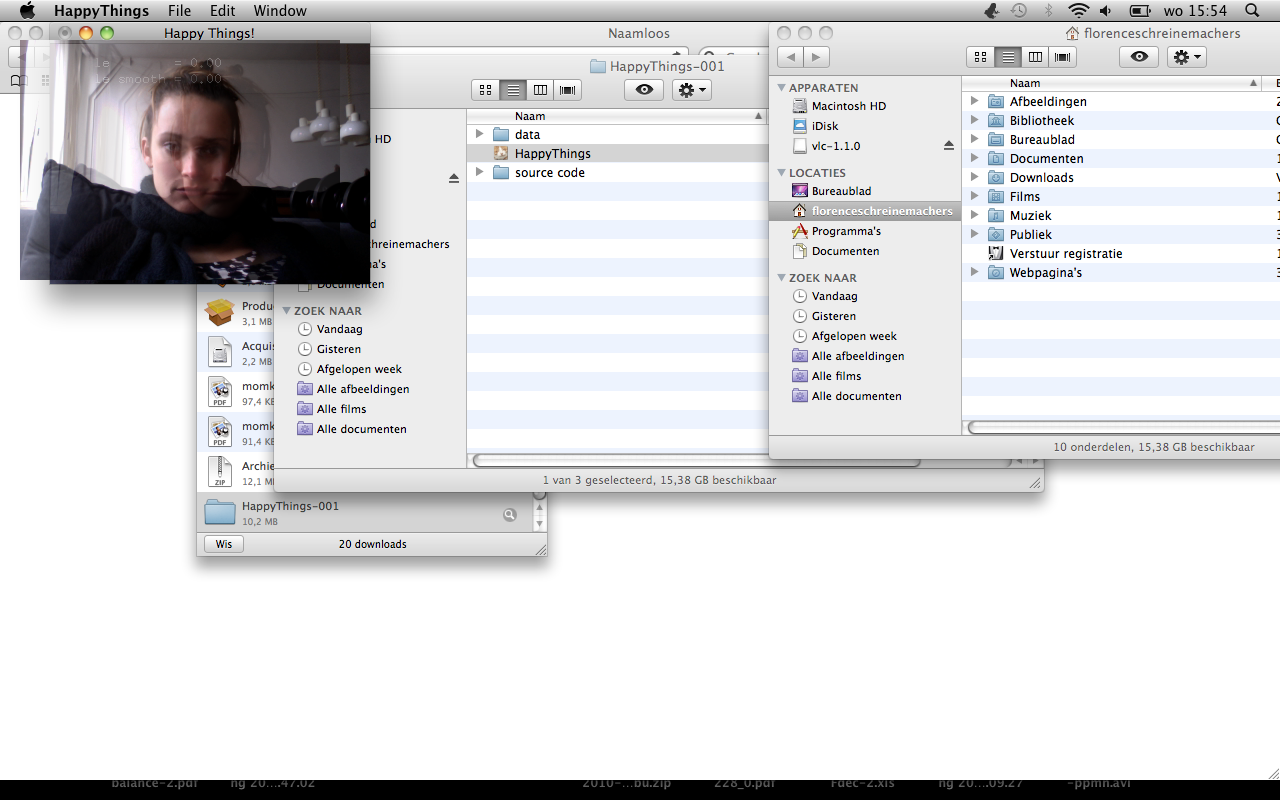Image resolution: width=1280 pixels, height=800 pixels.
Task: Expand the data folder
Action: click(479, 134)
